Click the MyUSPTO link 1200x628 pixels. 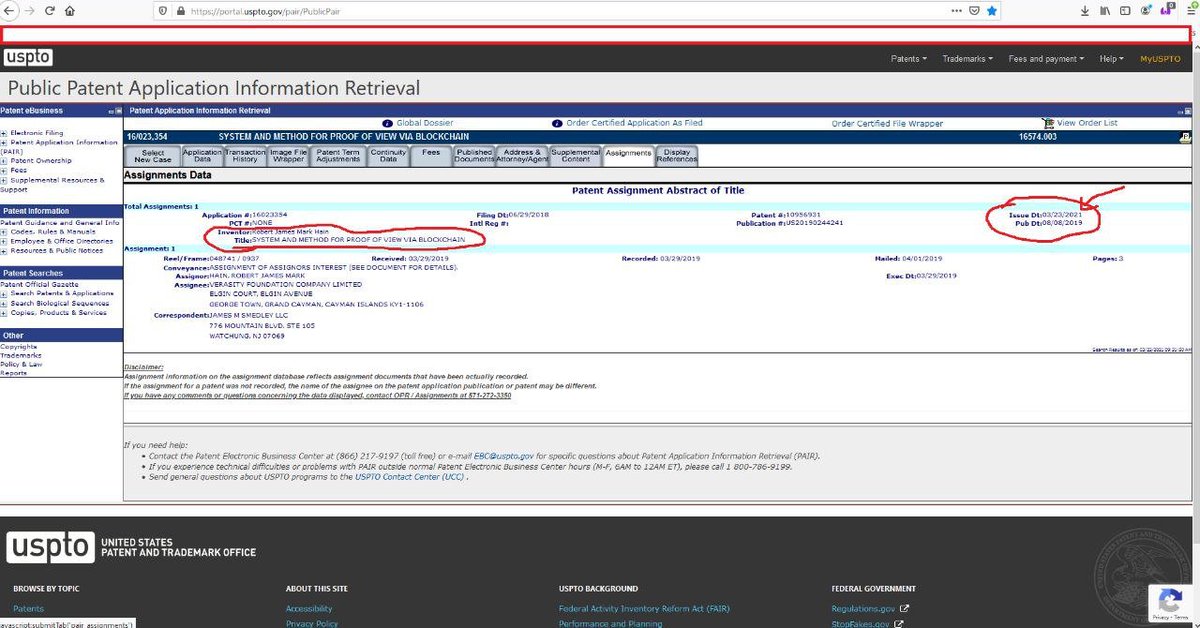click(1160, 59)
